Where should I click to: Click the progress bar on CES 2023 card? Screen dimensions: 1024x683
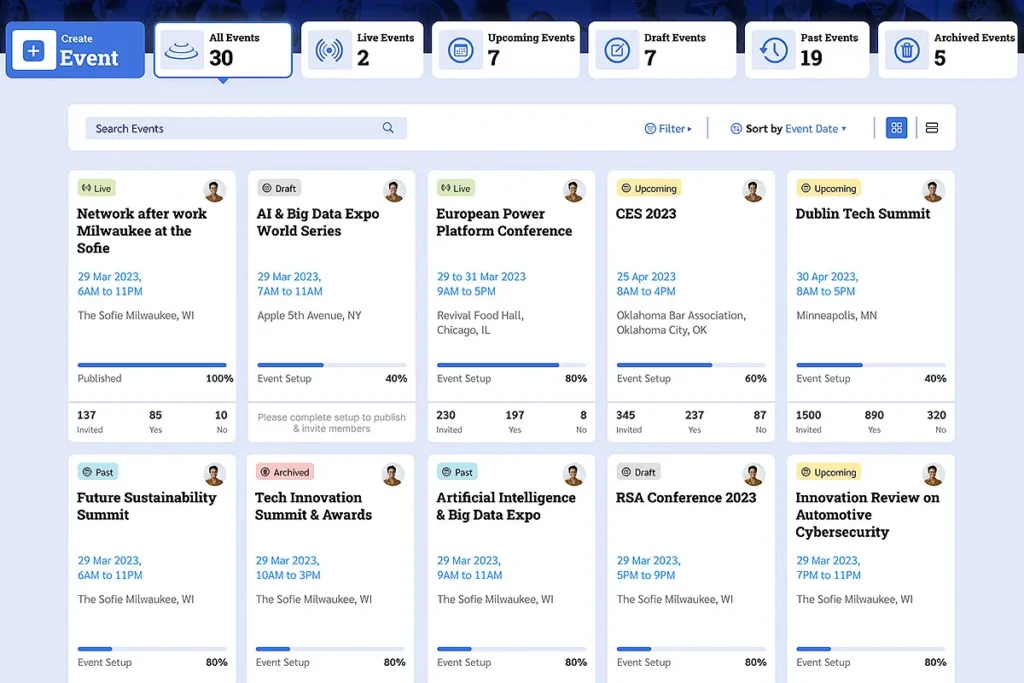click(691, 365)
